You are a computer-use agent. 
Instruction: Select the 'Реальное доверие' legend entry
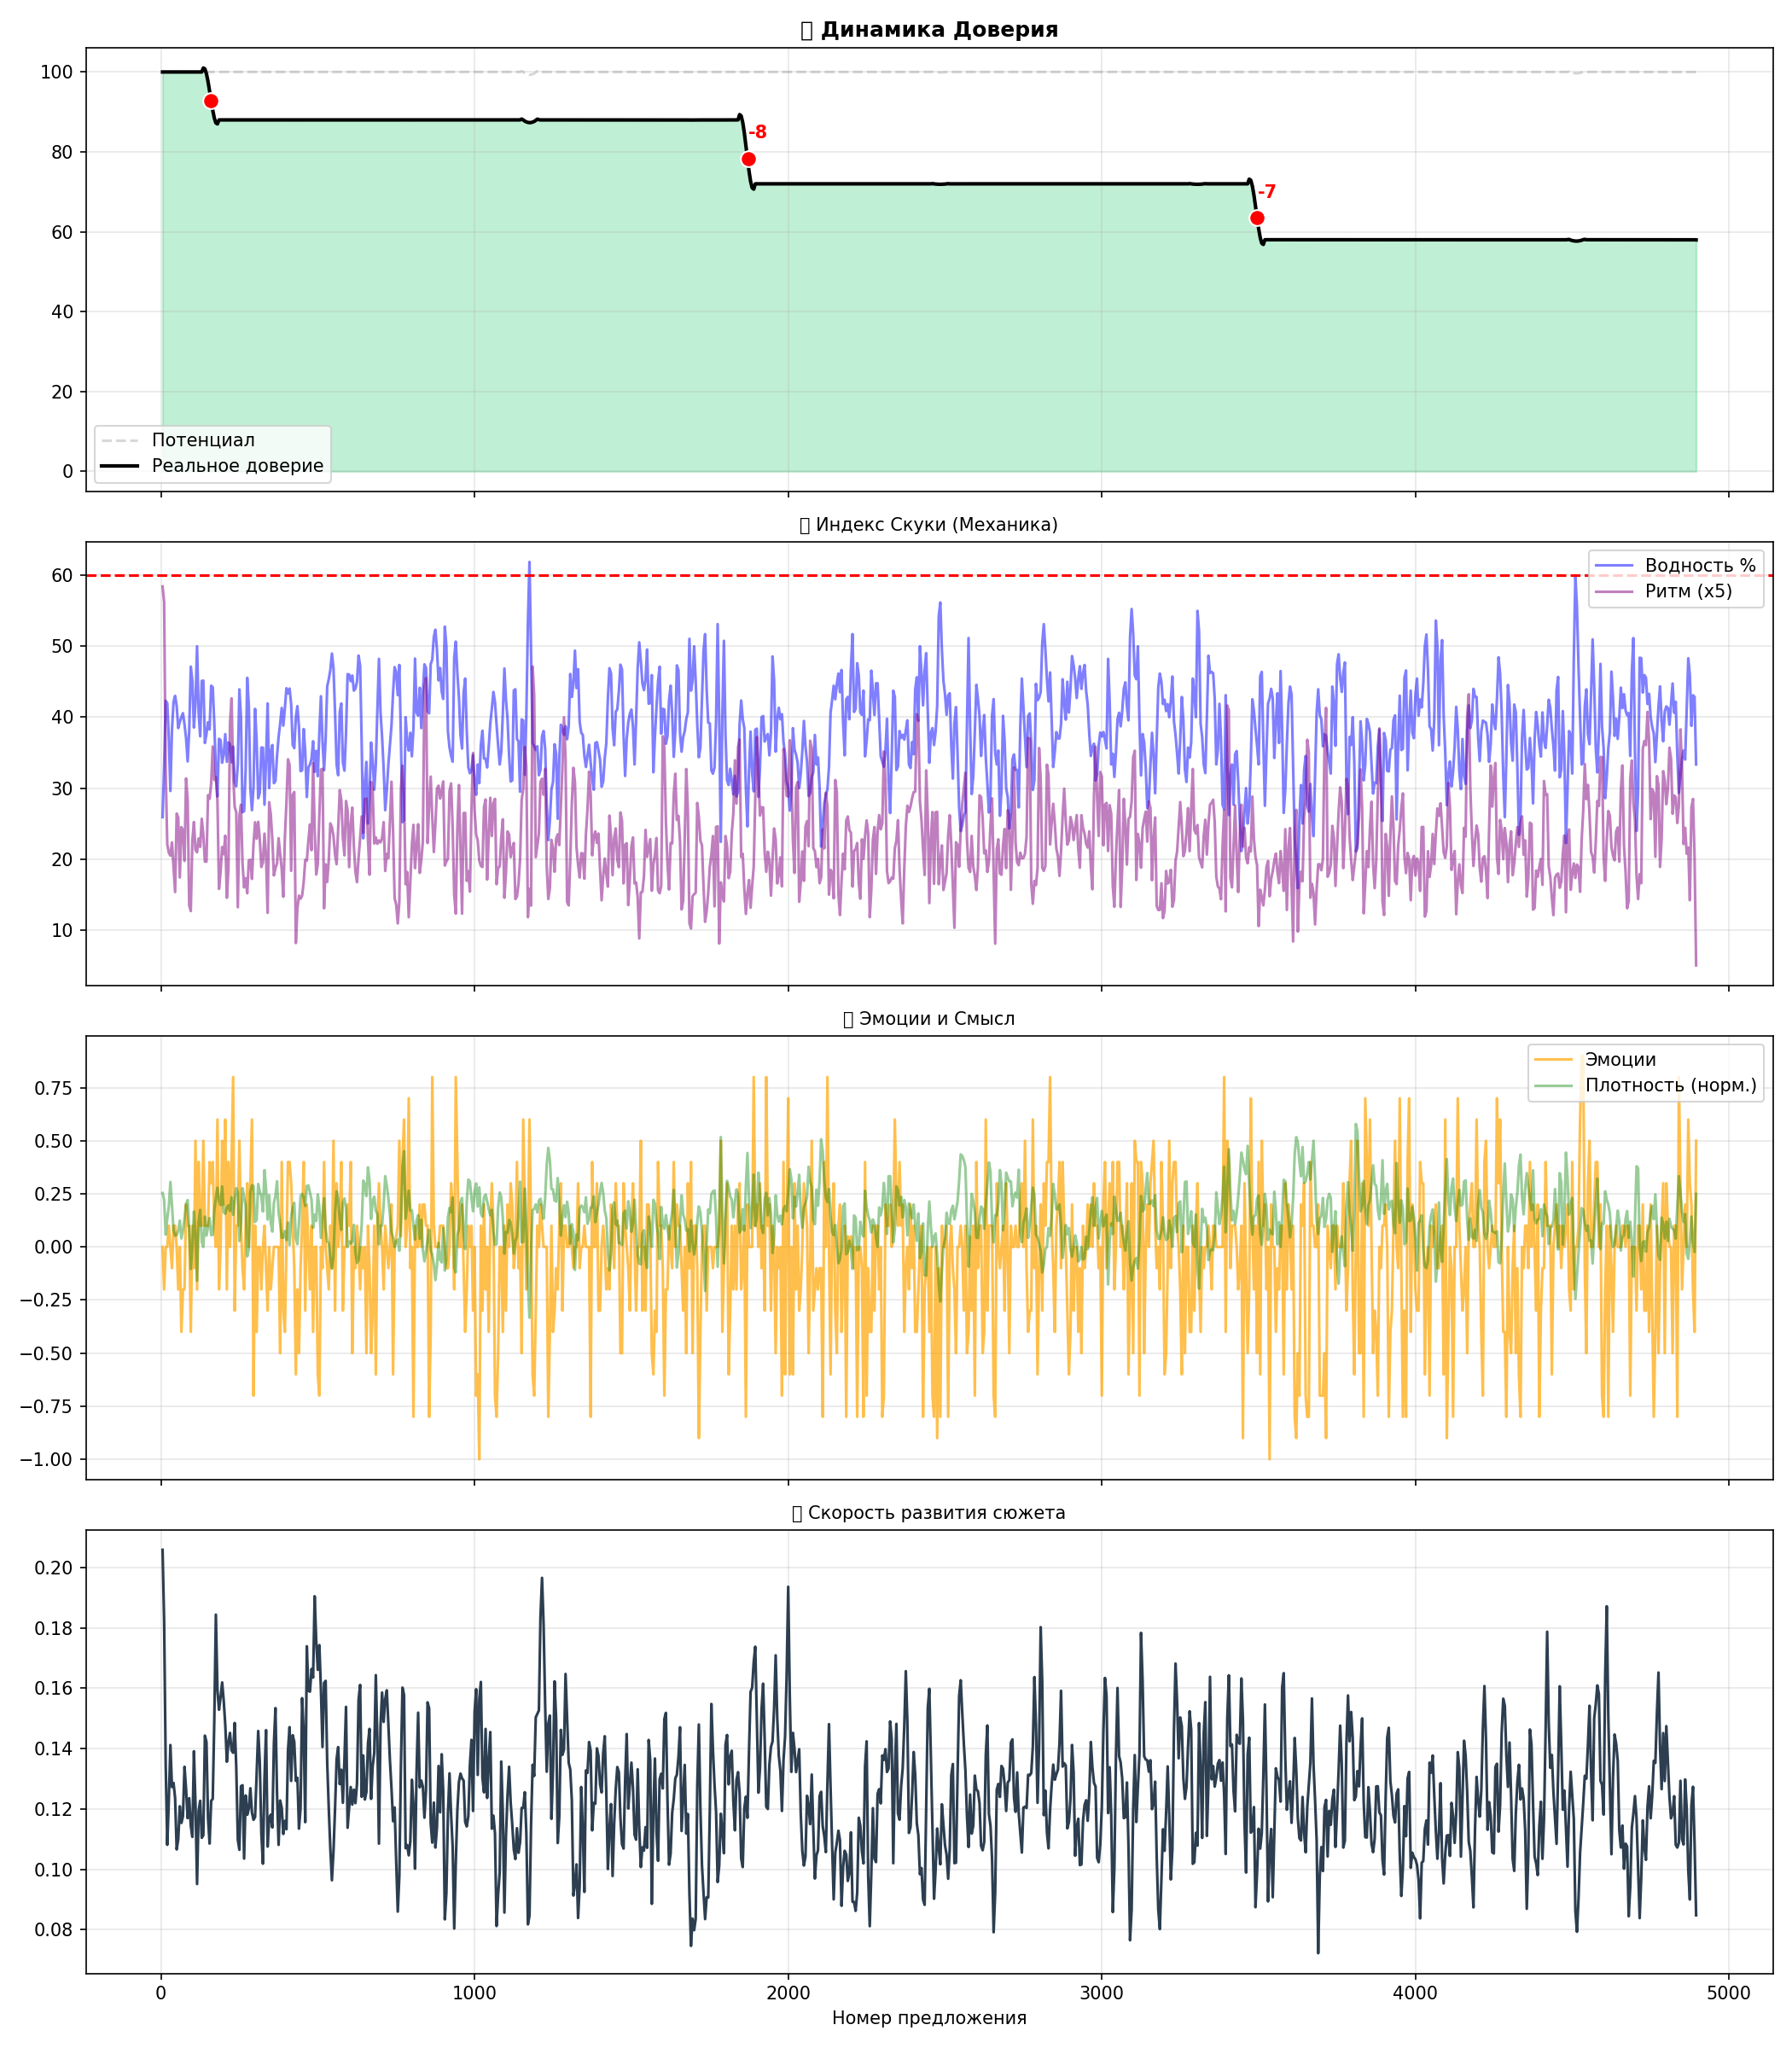tap(237, 466)
